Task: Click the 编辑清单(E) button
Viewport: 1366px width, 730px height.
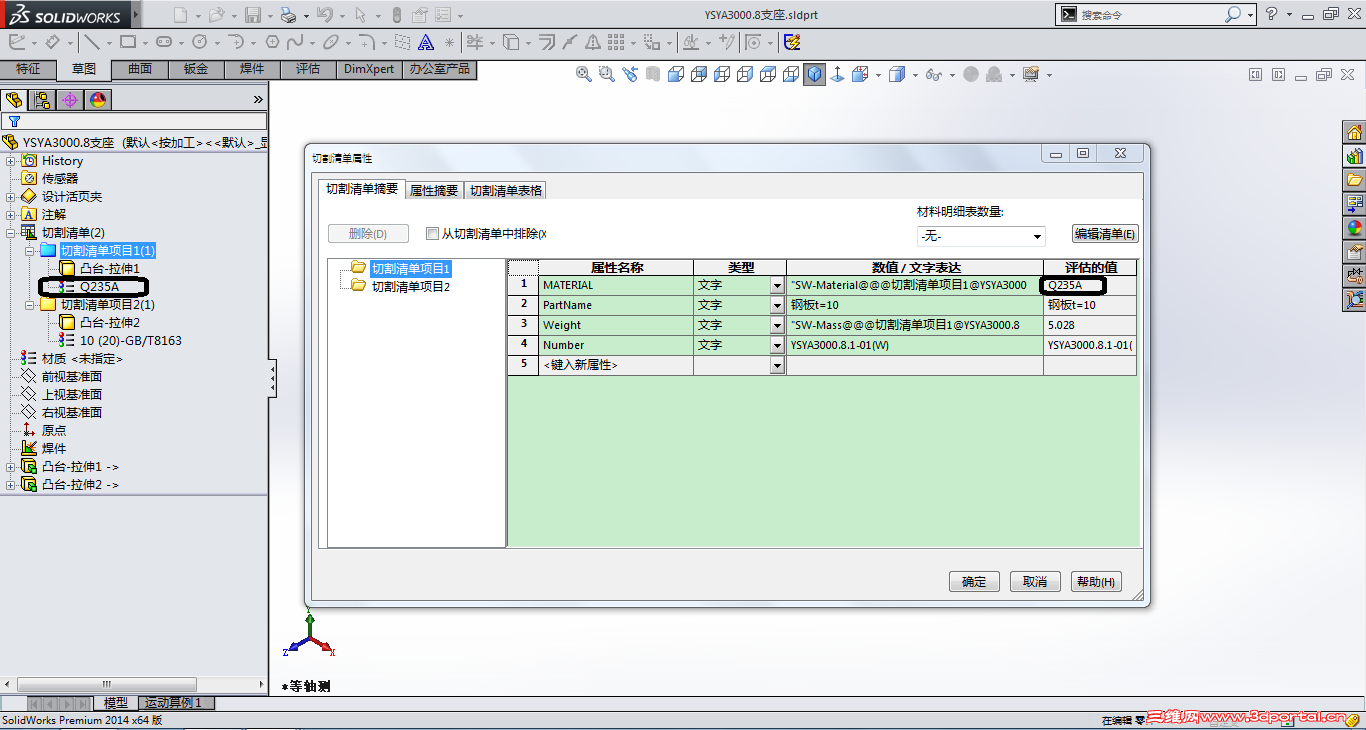Action: point(1105,234)
